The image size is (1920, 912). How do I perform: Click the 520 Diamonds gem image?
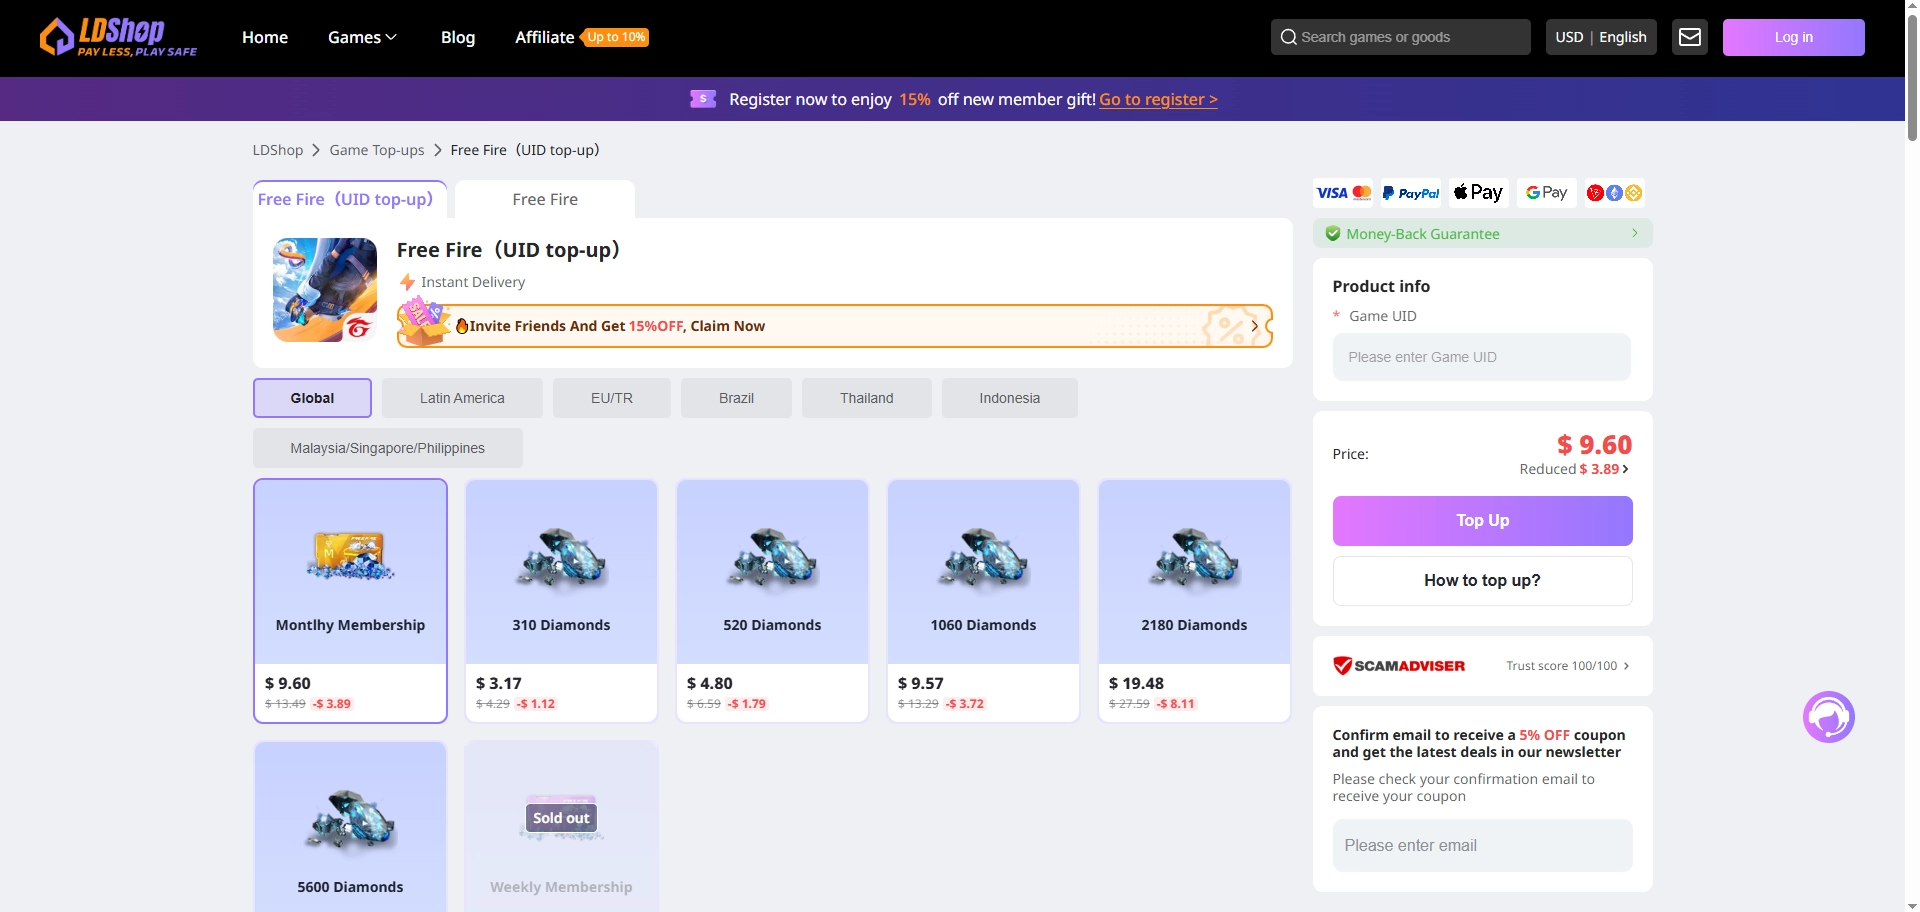click(x=772, y=558)
